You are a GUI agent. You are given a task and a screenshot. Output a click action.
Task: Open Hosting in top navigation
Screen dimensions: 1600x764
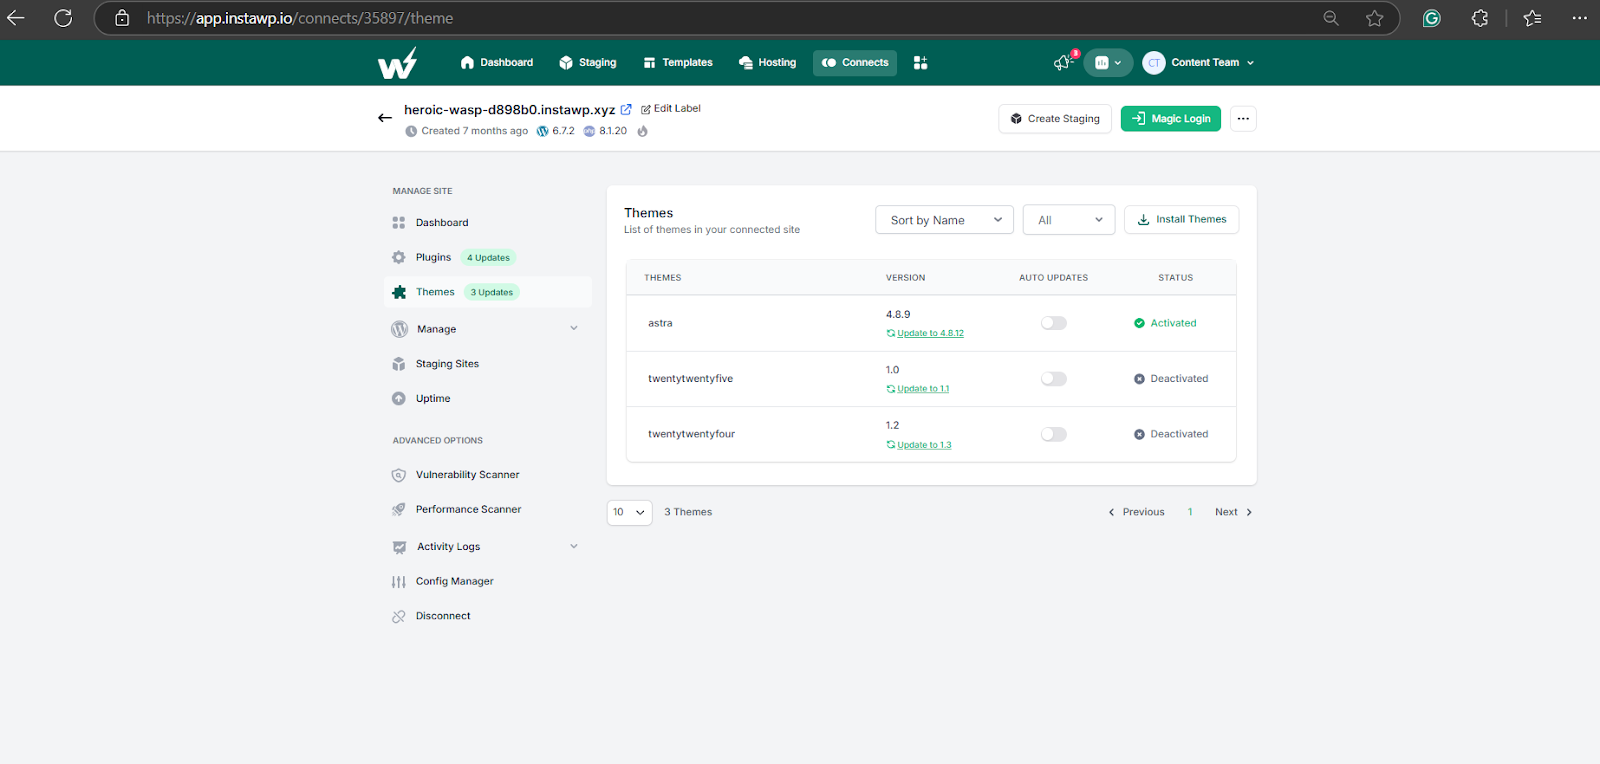(x=767, y=63)
